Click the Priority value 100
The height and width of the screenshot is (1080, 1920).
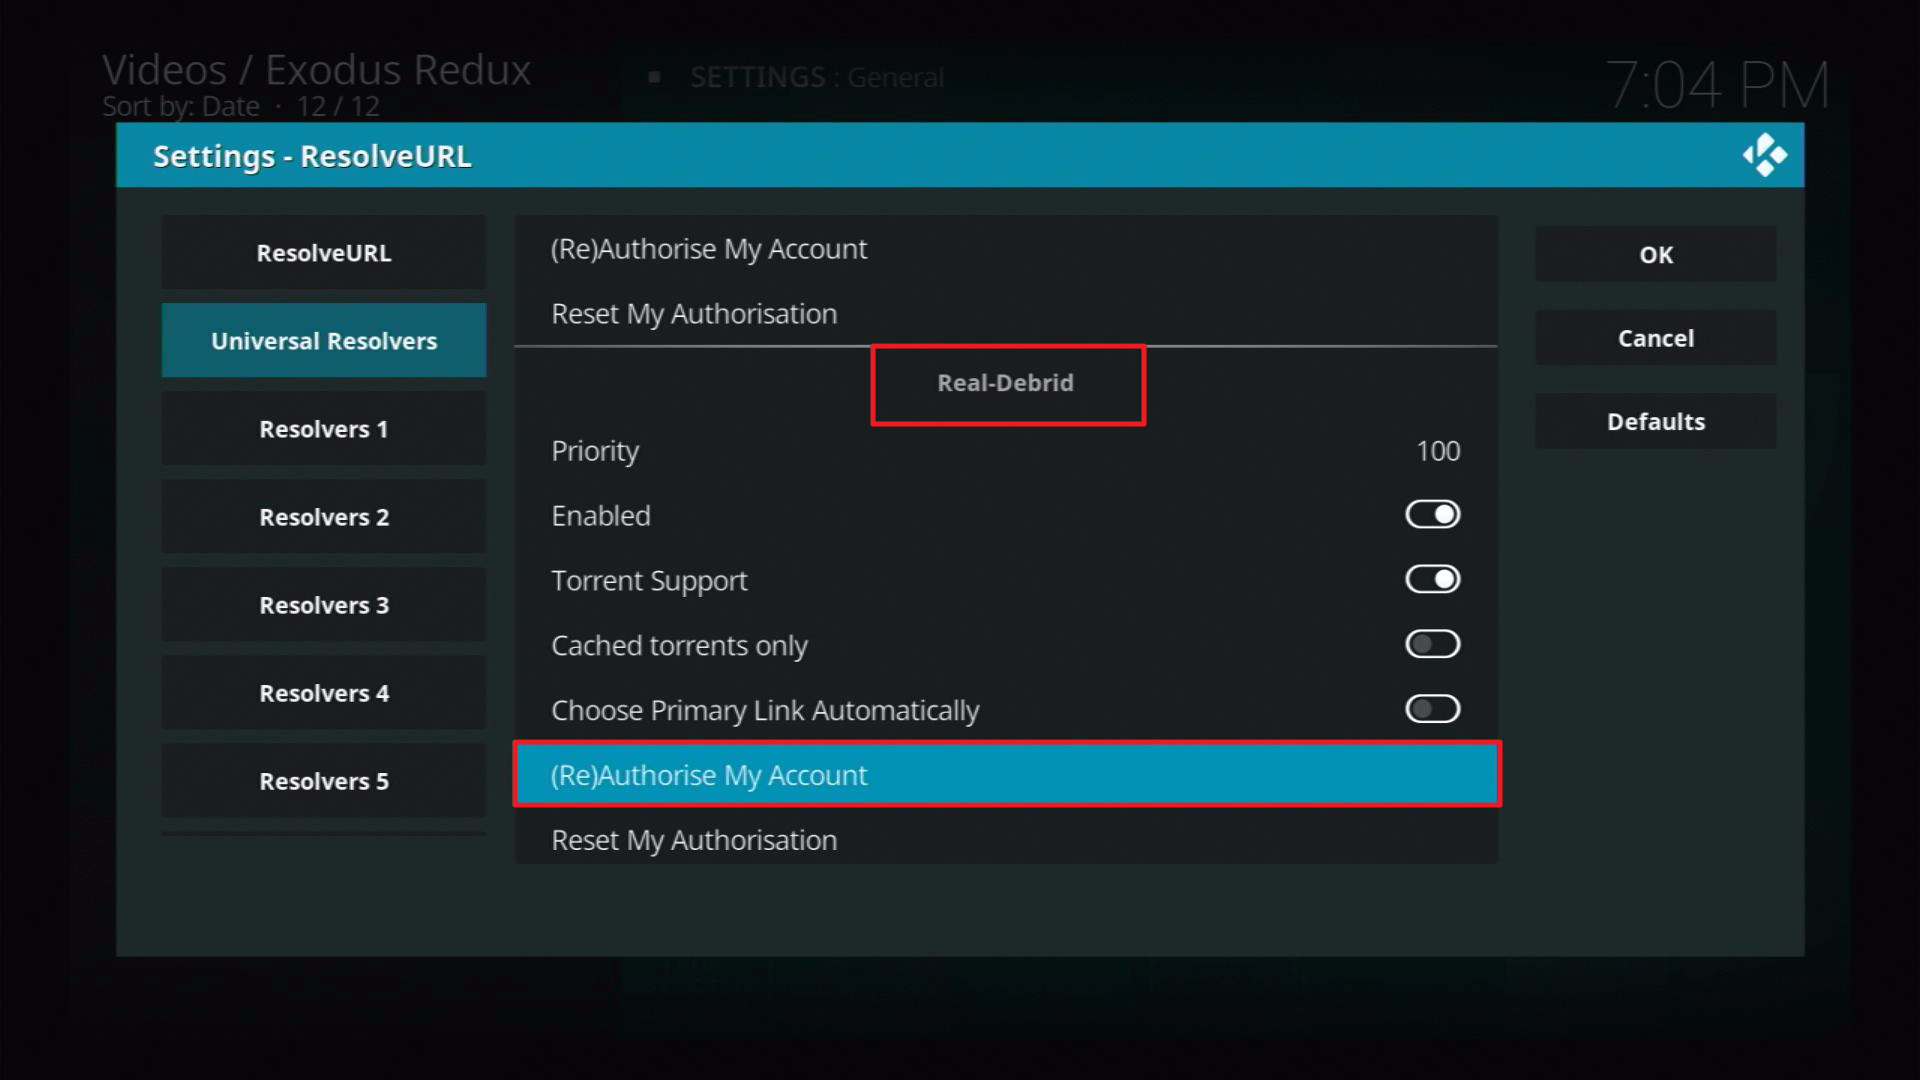click(1438, 451)
